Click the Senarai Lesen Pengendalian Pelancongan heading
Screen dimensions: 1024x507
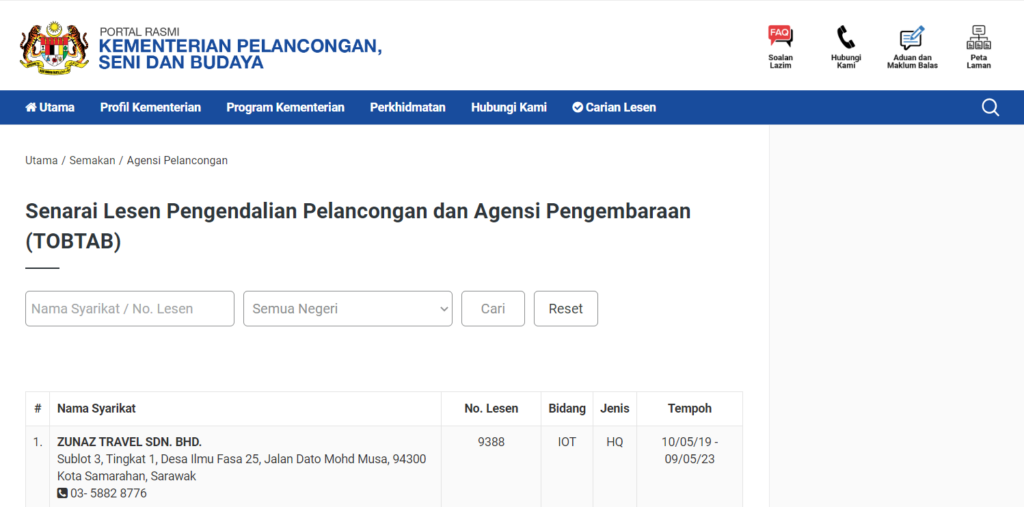(358, 226)
